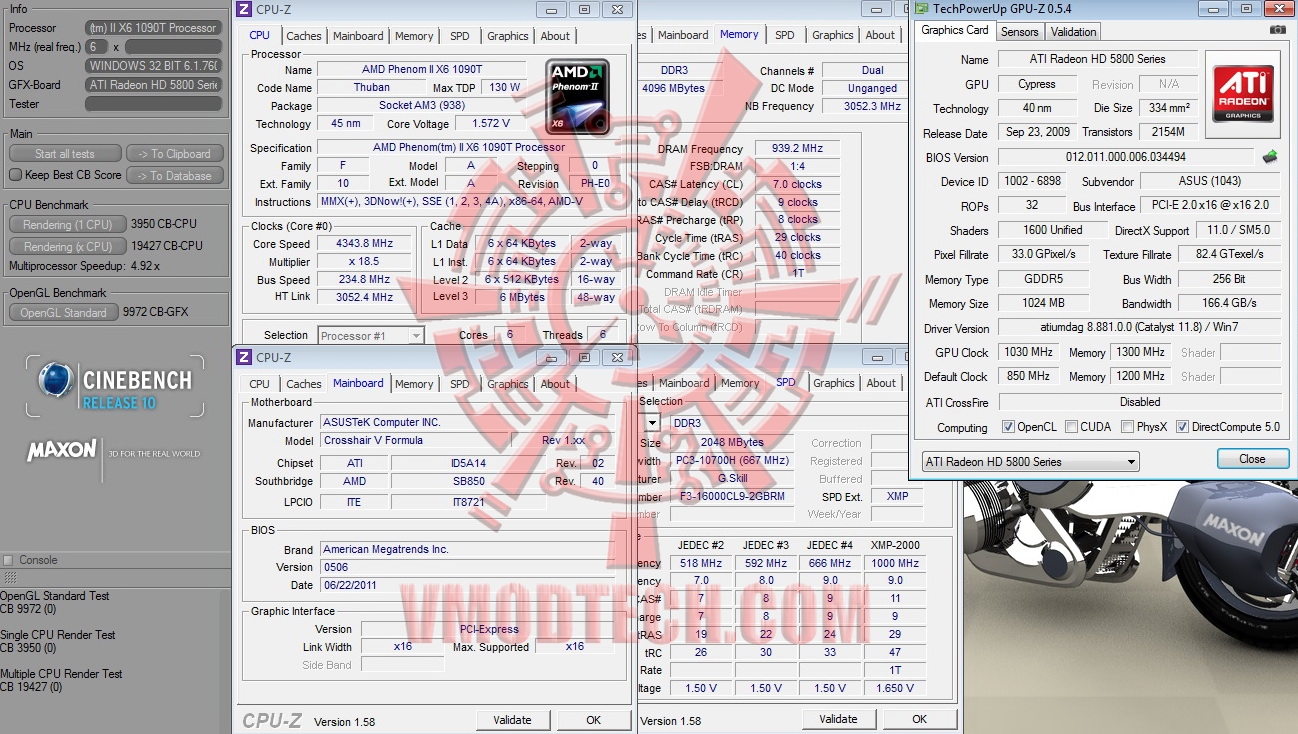Click the Multiple CPU Render Test console line
This screenshot has width=1298, height=734.
61,674
